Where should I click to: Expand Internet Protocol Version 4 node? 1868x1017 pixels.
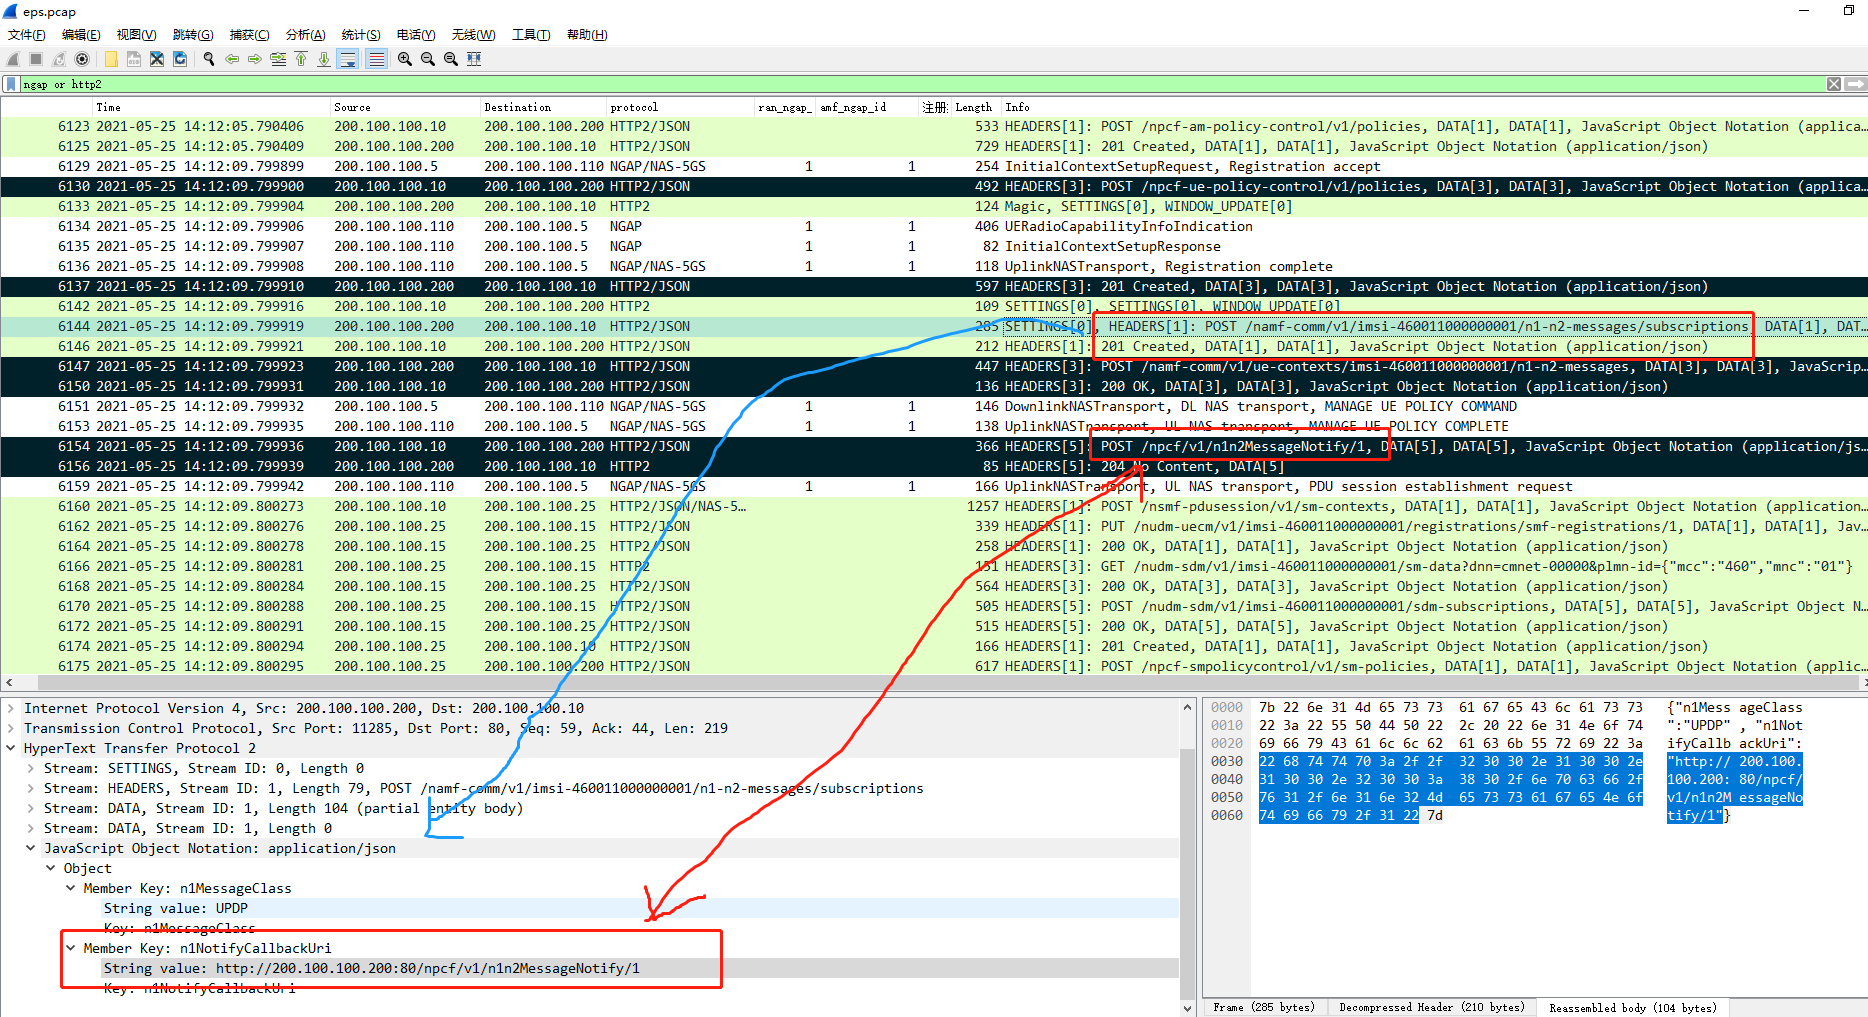(x=11, y=709)
